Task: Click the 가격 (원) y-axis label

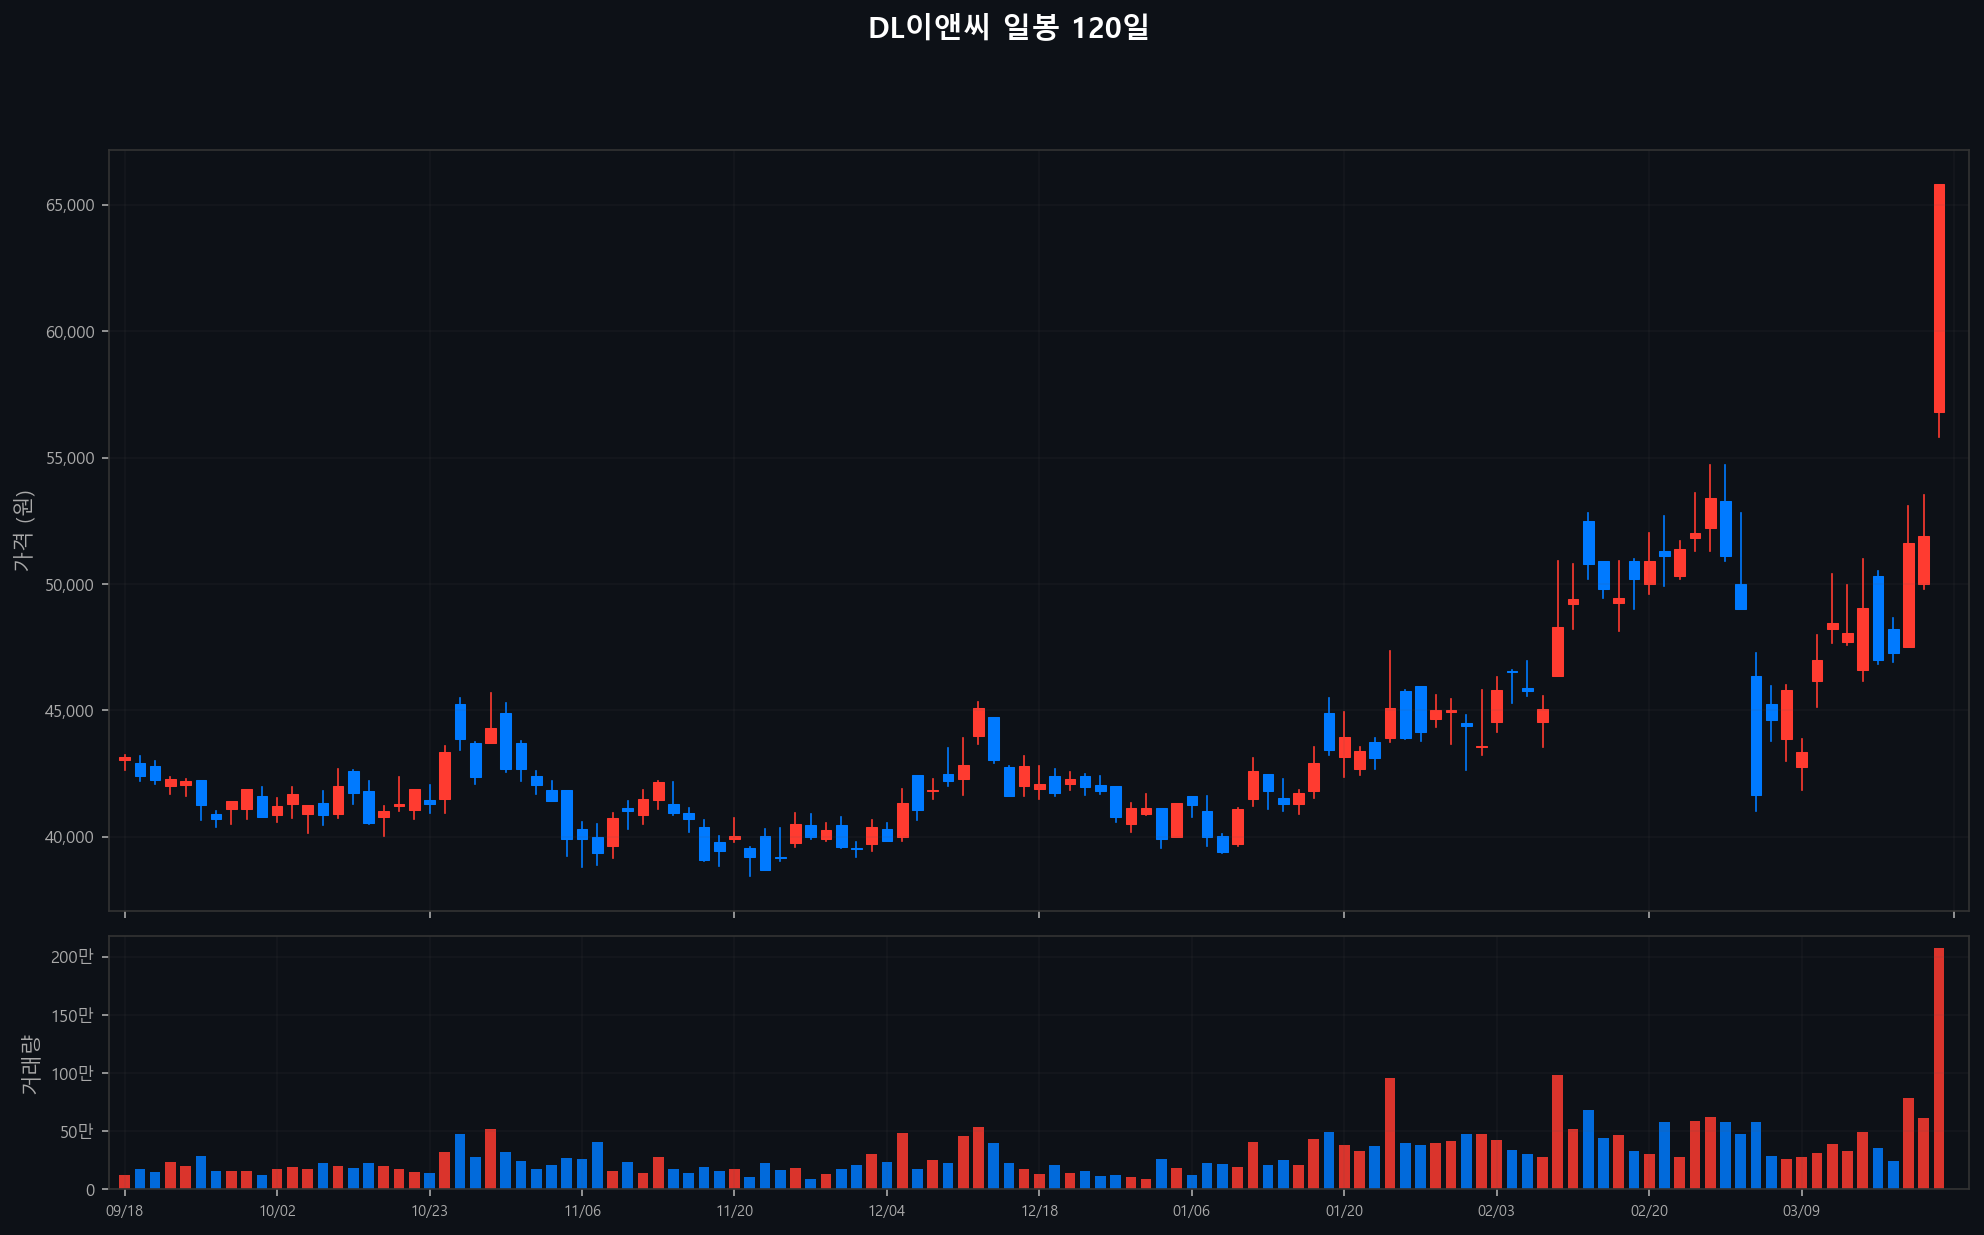Action: coord(24,531)
